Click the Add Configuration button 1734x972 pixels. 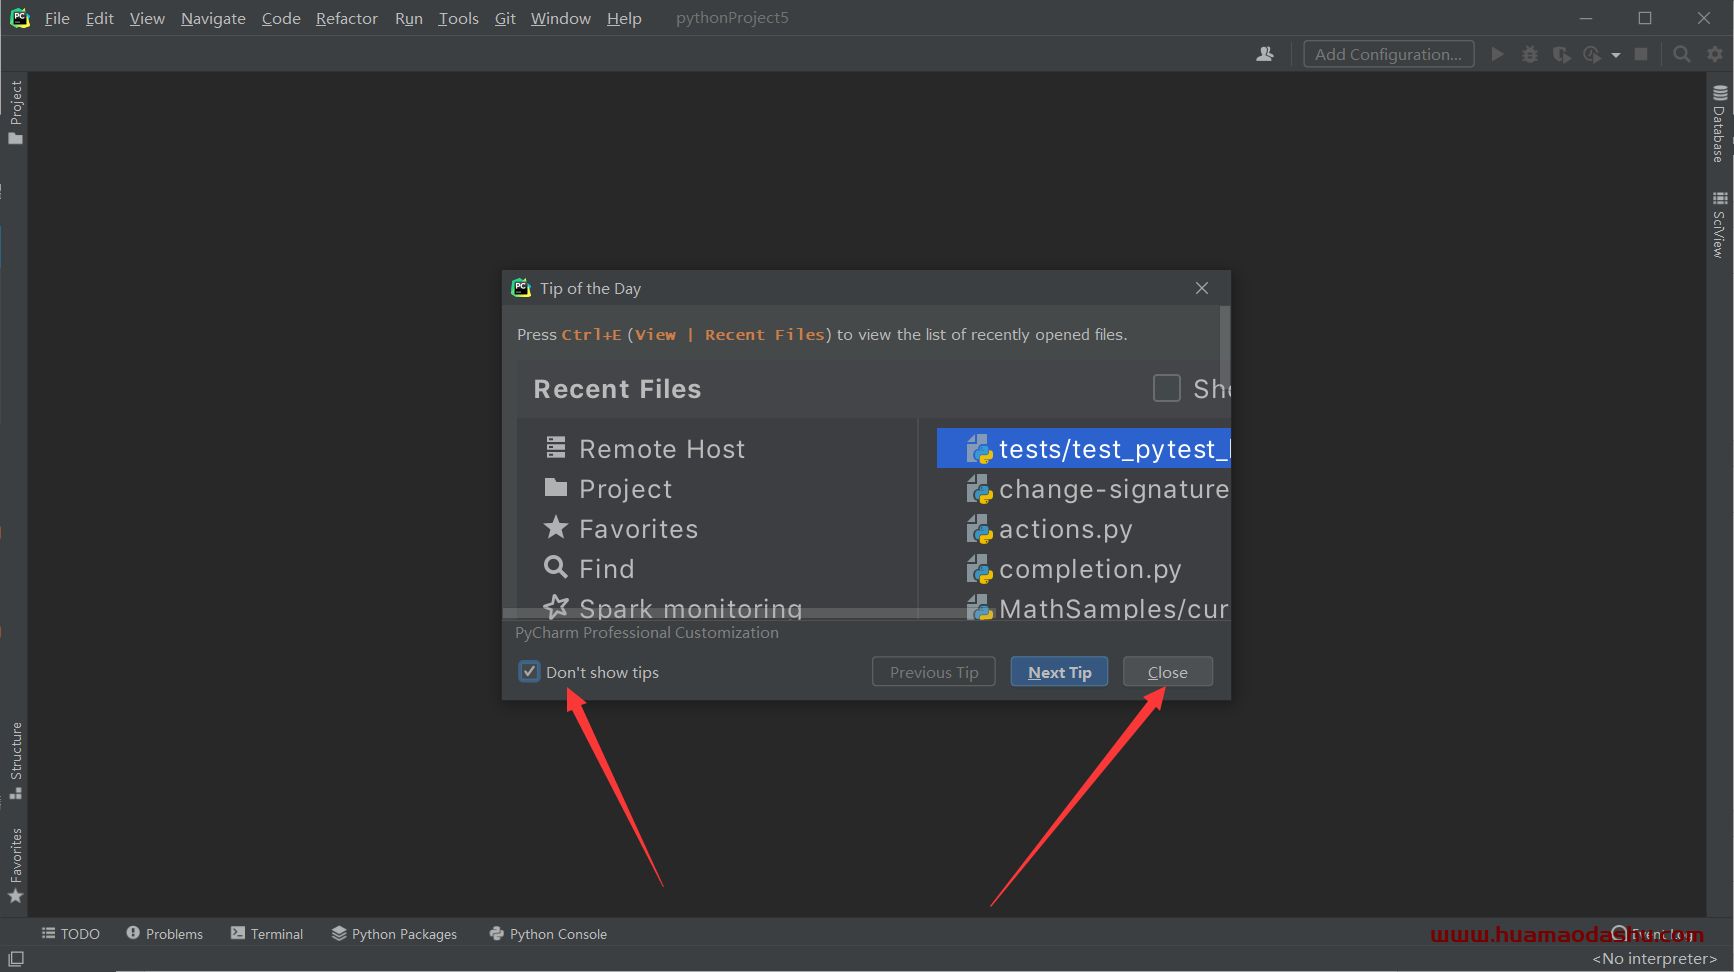1388,54
